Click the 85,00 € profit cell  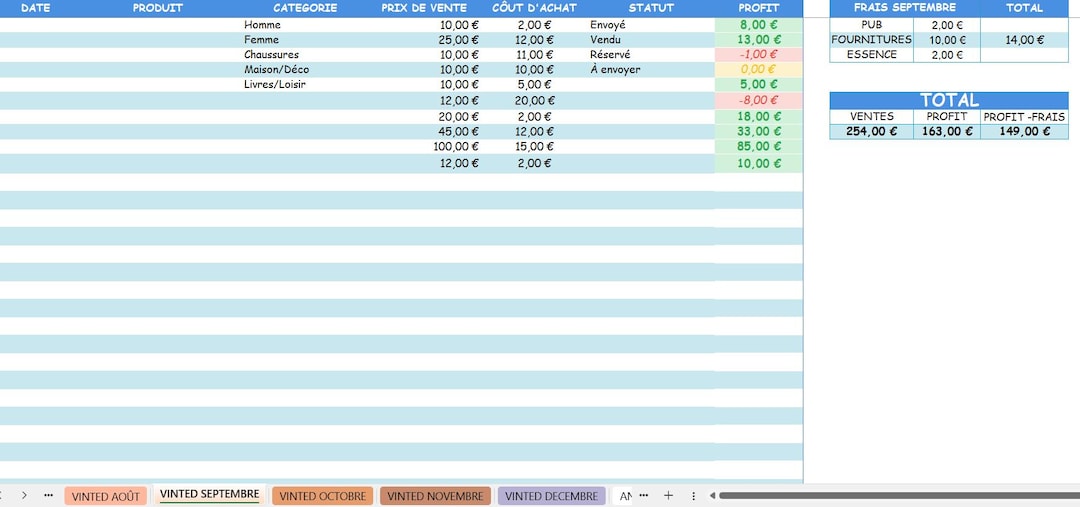coord(758,147)
